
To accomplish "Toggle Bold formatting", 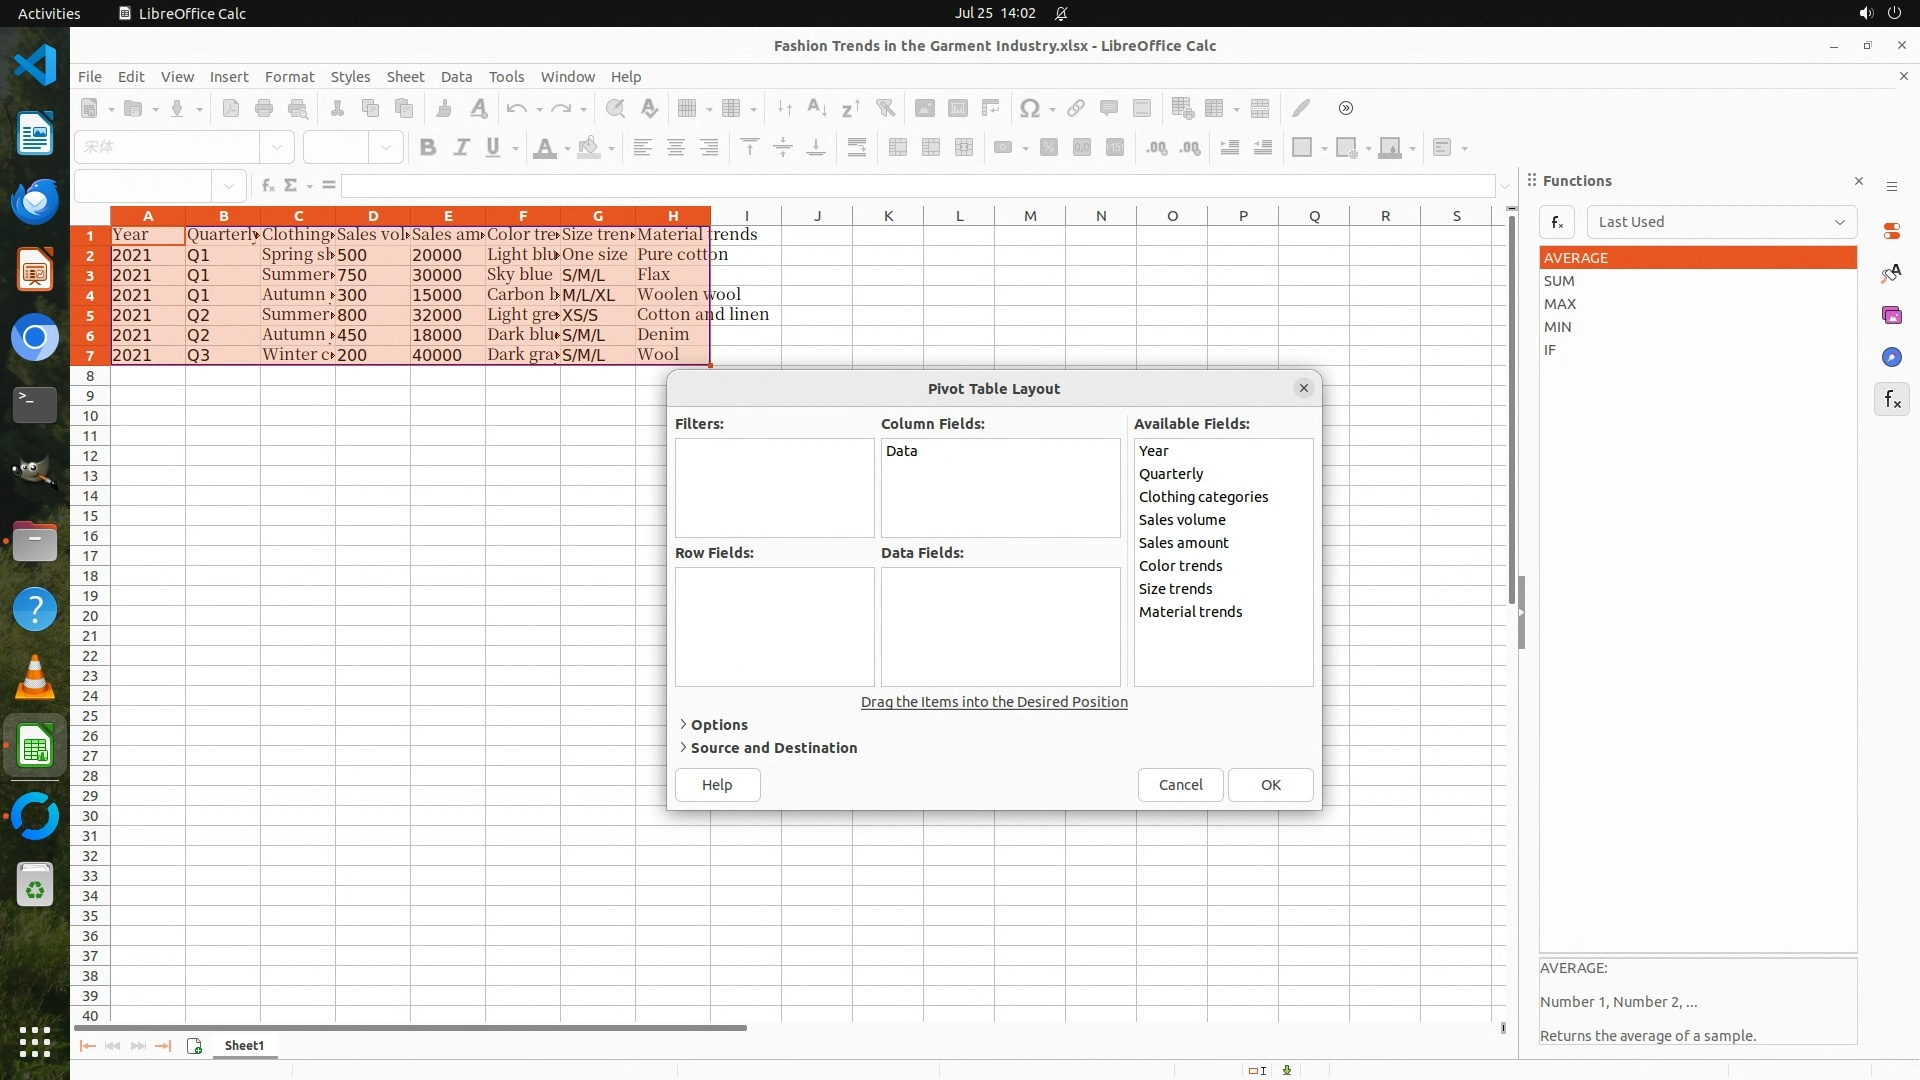I will 428,147.
